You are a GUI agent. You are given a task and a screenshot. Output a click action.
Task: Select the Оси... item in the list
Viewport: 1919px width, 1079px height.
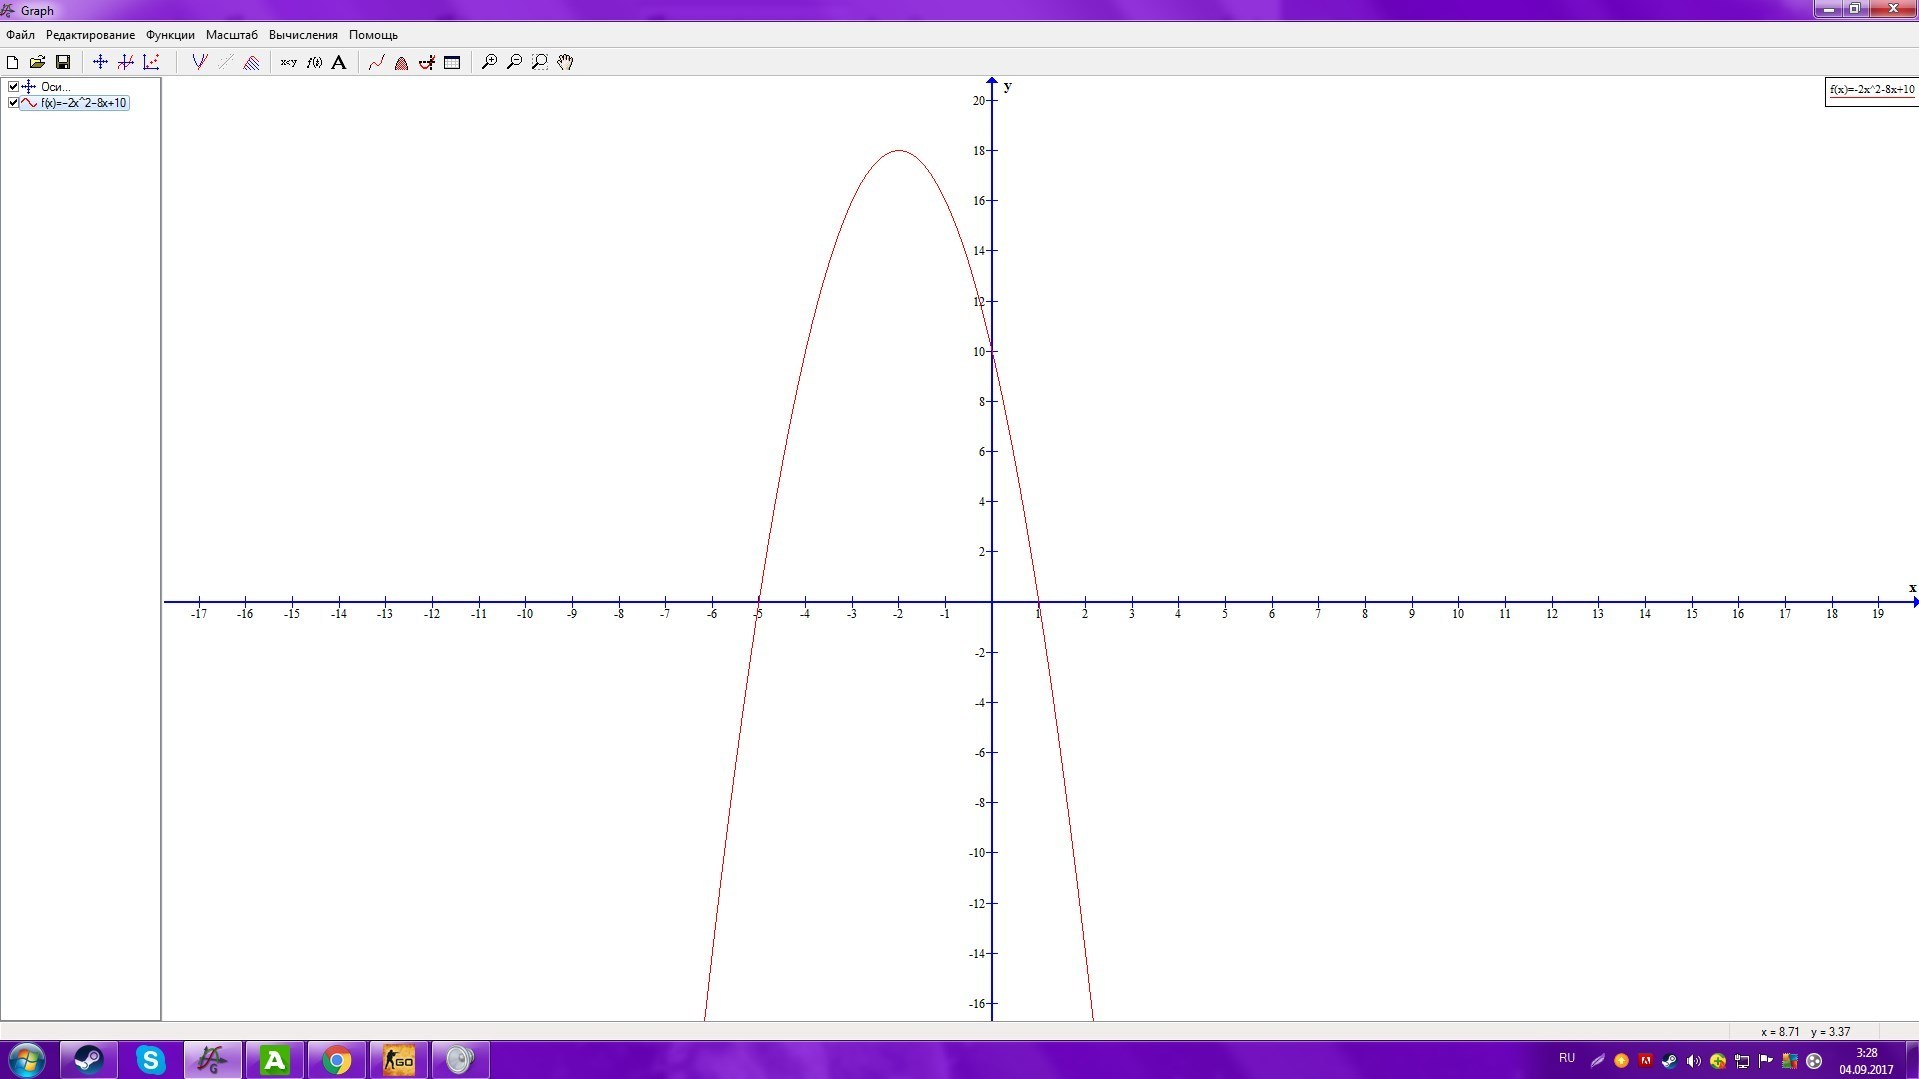[55, 87]
